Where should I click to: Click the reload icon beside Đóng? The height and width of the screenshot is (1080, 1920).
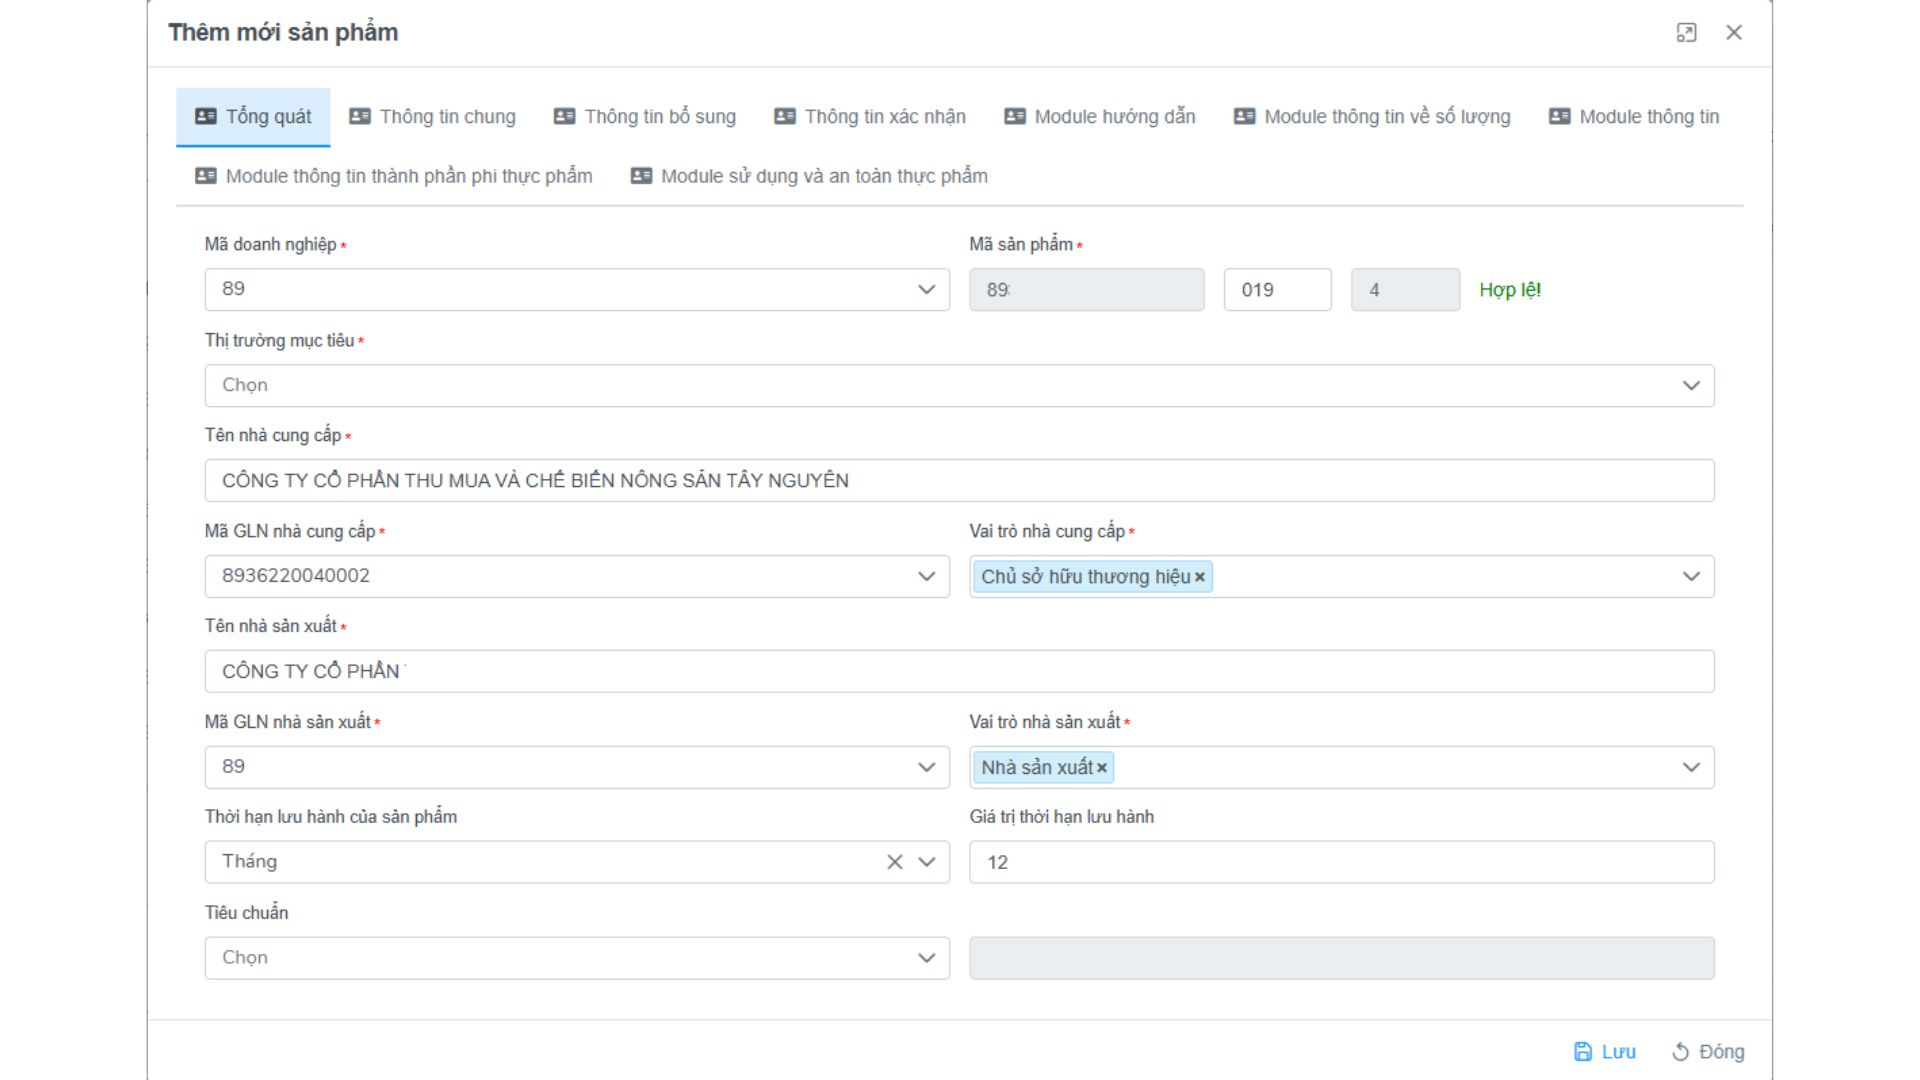point(1680,1051)
